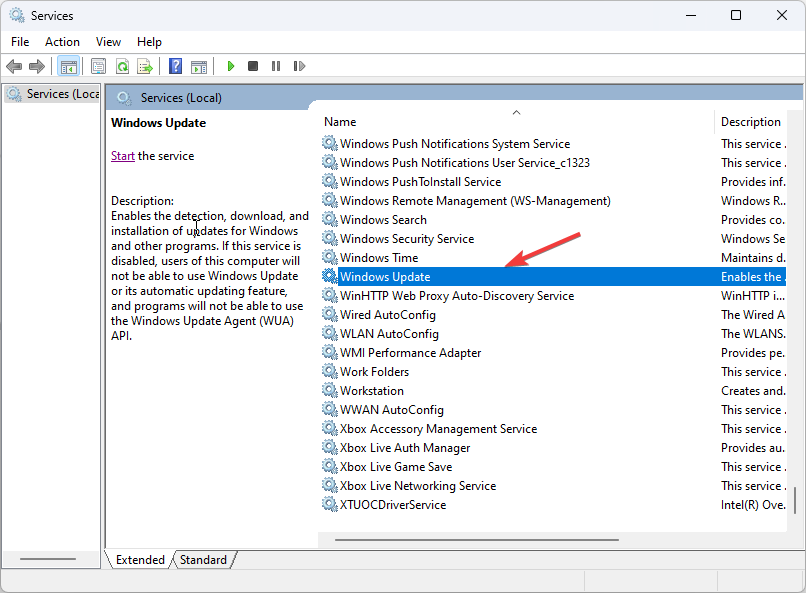
Task: Click the services list horizontal scrollbar
Action: click(x=477, y=540)
